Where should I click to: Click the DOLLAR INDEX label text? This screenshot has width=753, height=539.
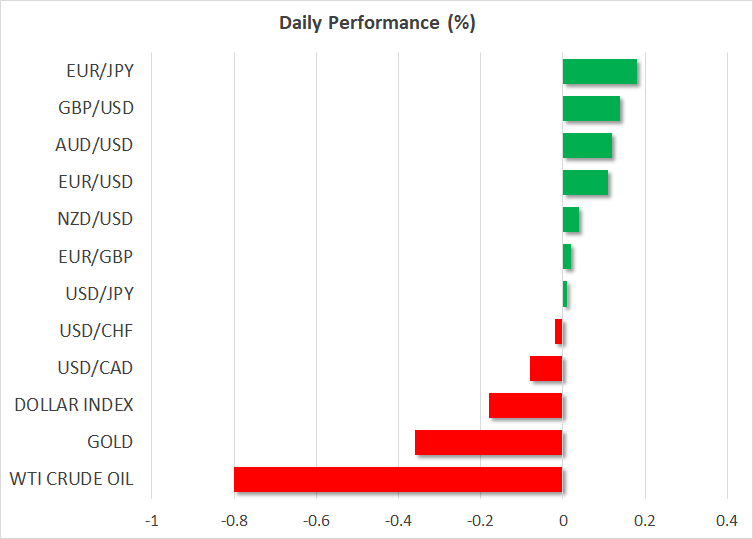[x=74, y=405]
